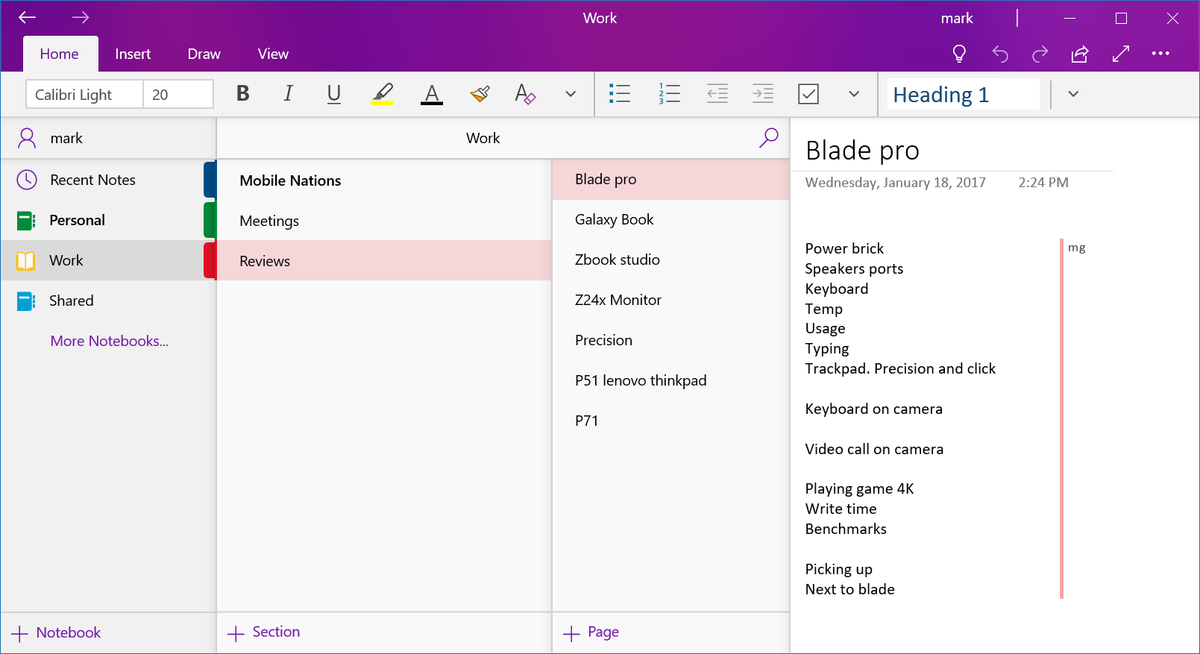Undo the last action
This screenshot has width=1200, height=654.
[x=1000, y=54]
